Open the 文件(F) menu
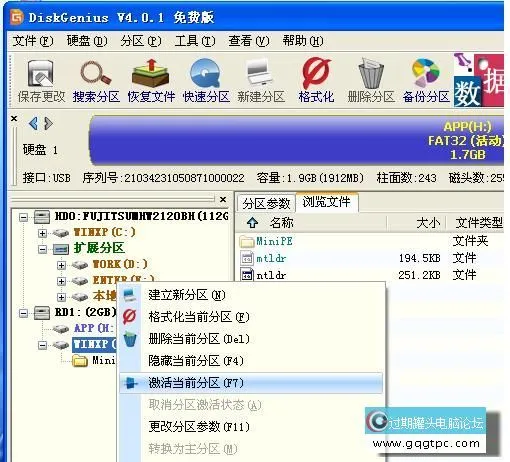Screen dimensions: 510x462 click(x=33, y=41)
